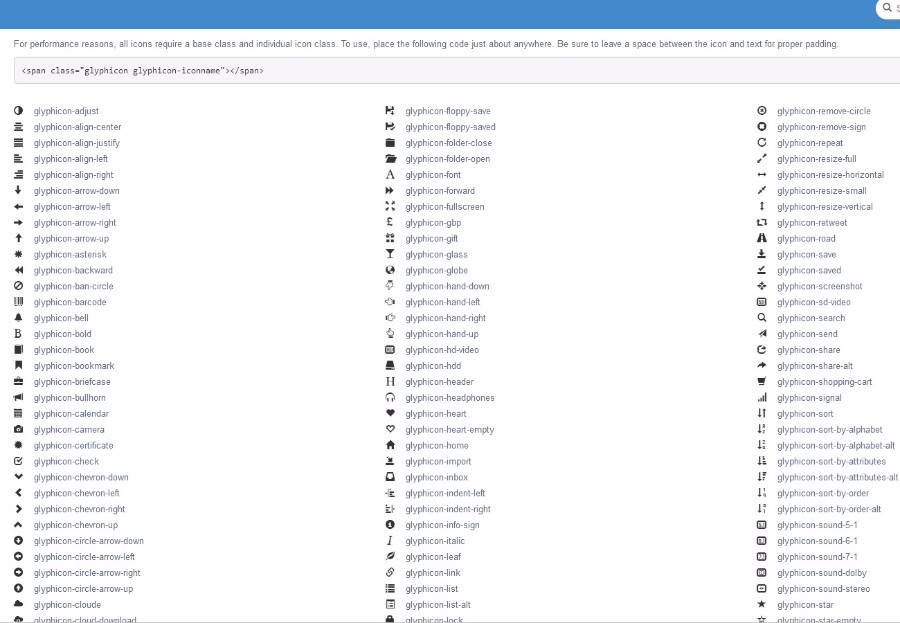Image resolution: width=900 pixels, height=623 pixels.
Task: Click the glyphicon-font letter A icon
Action: 390,175
